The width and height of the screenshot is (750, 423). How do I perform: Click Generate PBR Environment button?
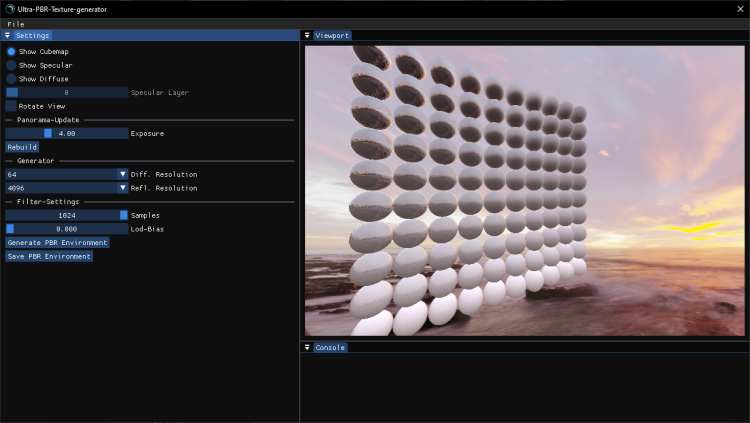57,242
